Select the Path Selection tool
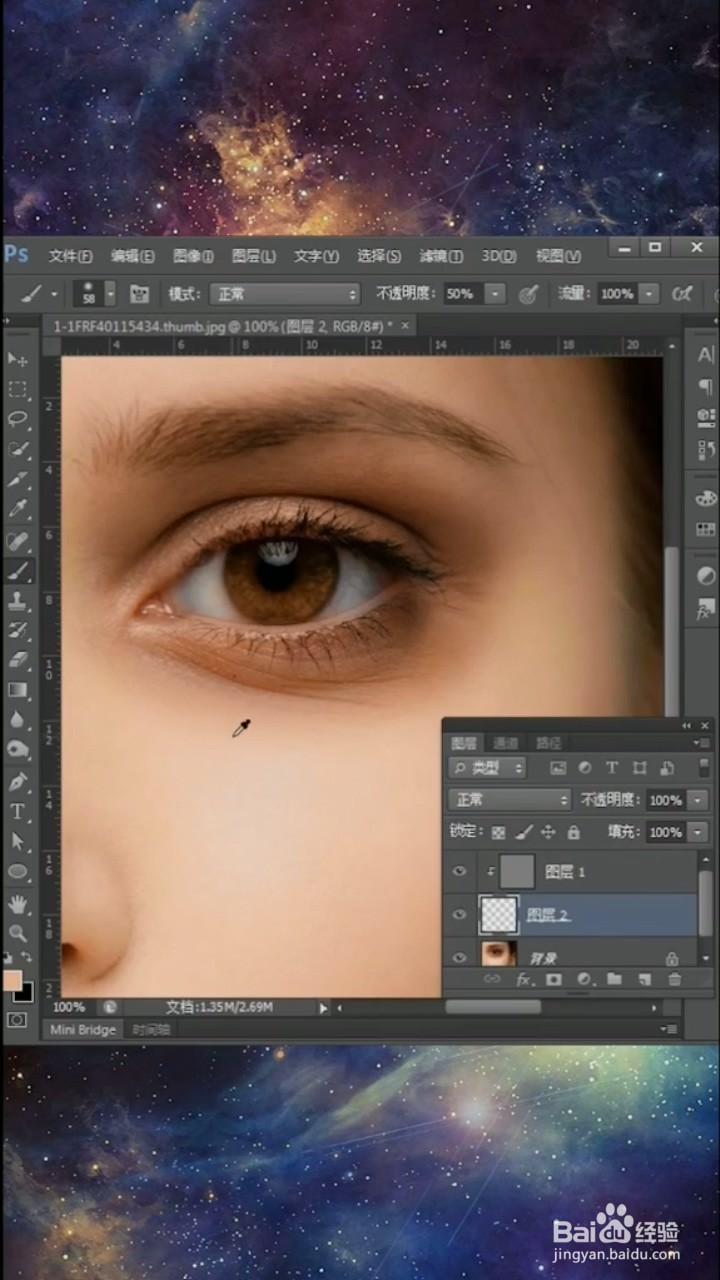720x1280 pixels. 18,841
